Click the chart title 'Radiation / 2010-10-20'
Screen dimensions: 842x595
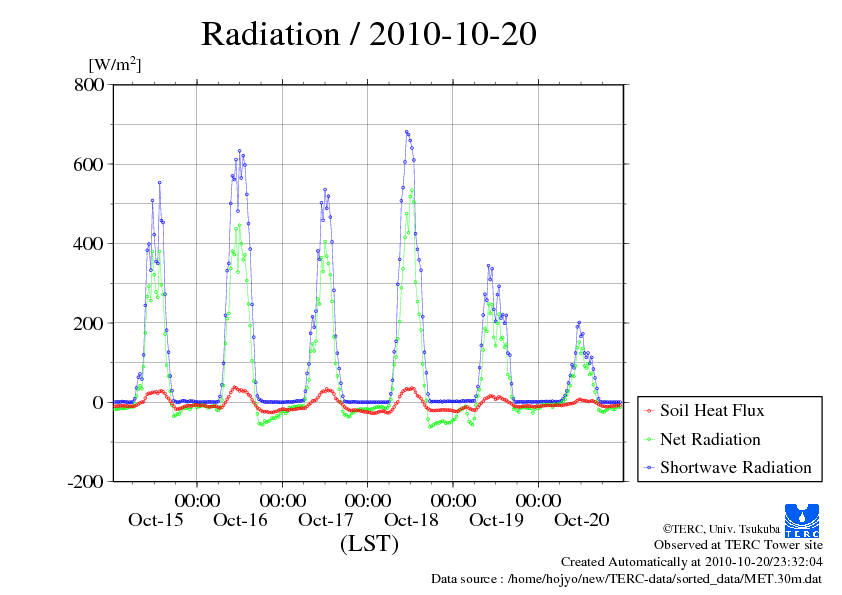point(369,34)
